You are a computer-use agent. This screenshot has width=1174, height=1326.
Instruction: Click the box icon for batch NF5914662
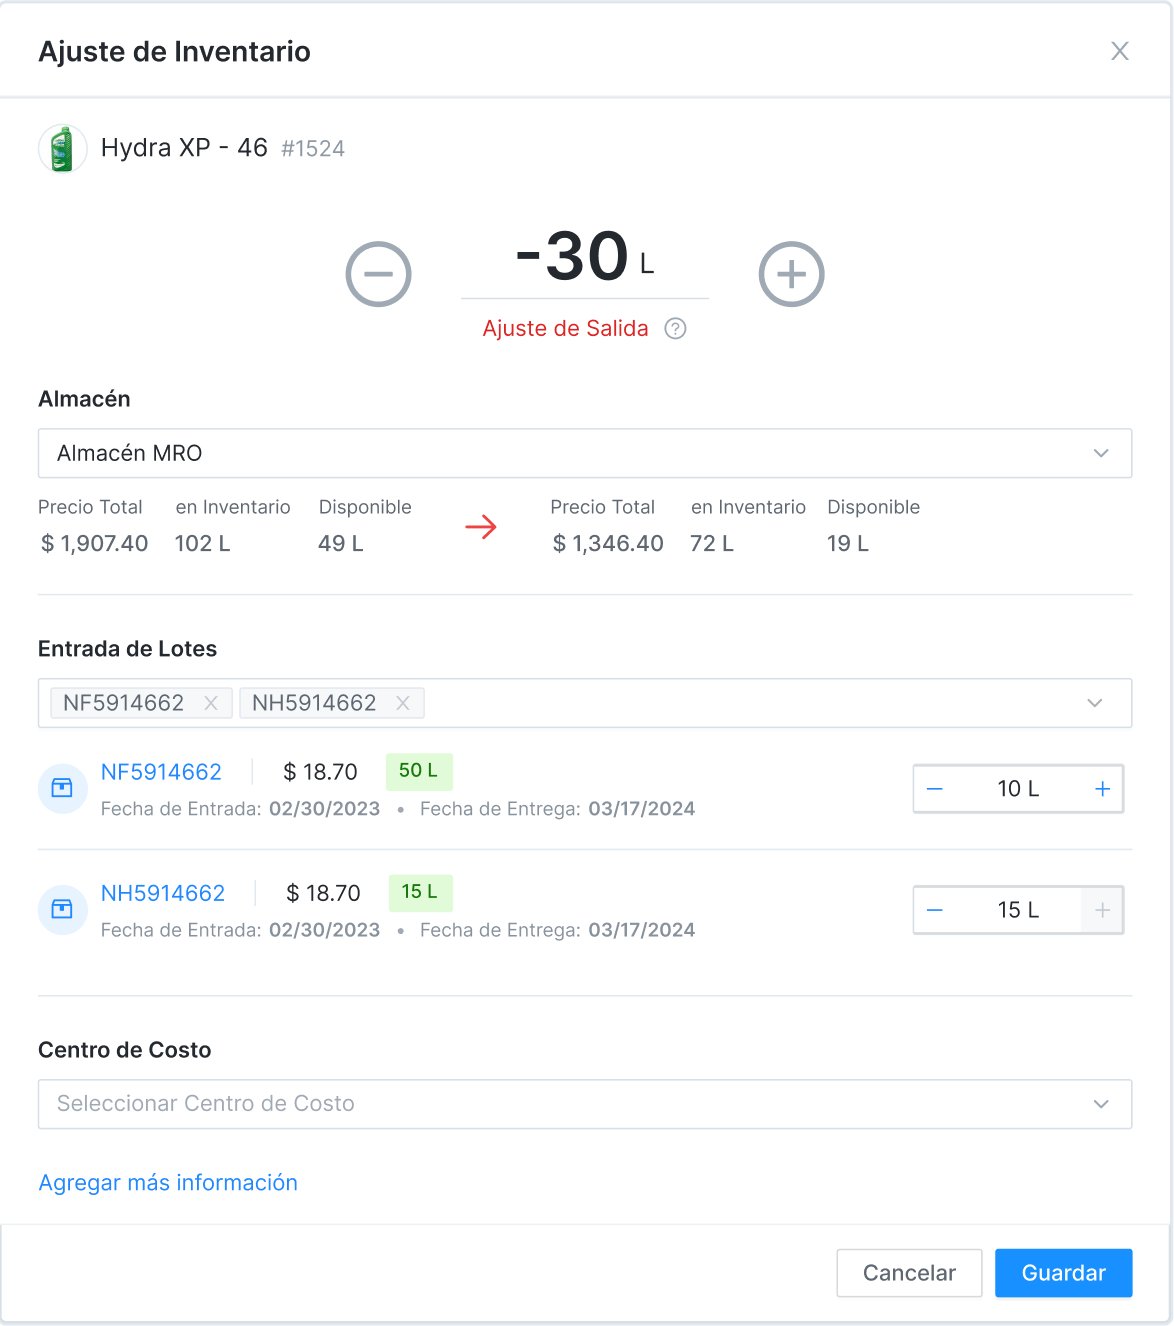coord(62,788)
